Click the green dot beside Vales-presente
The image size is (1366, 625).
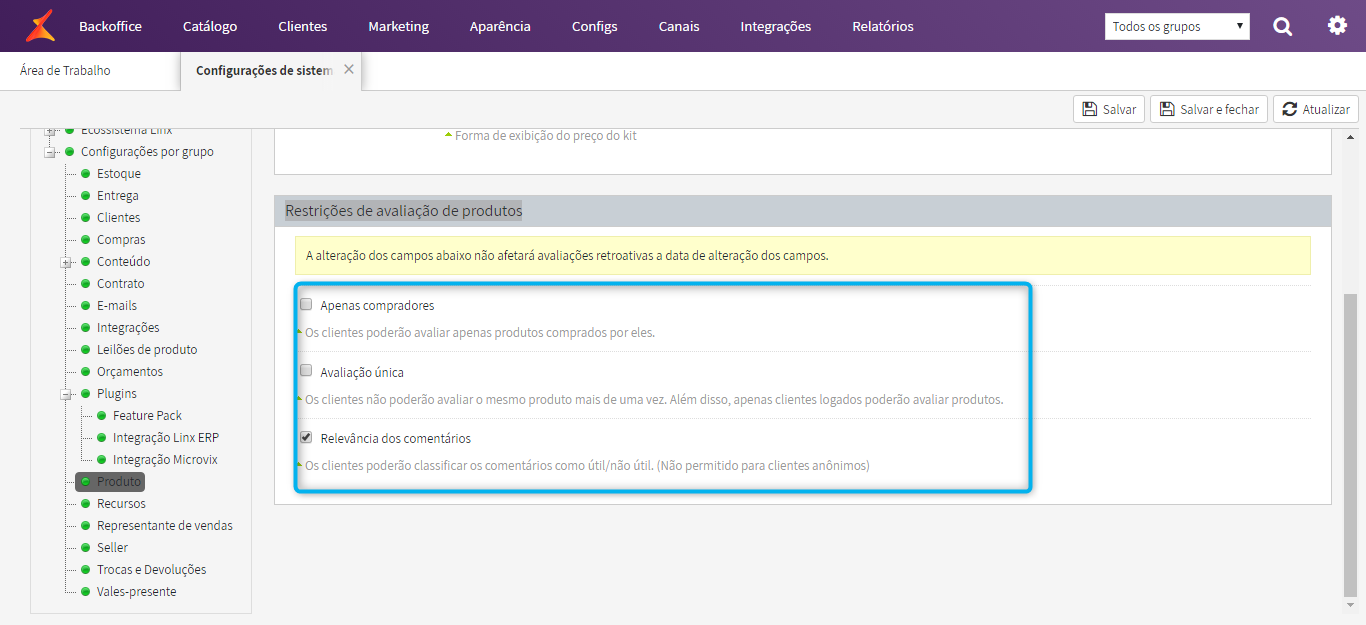point(86,592)
